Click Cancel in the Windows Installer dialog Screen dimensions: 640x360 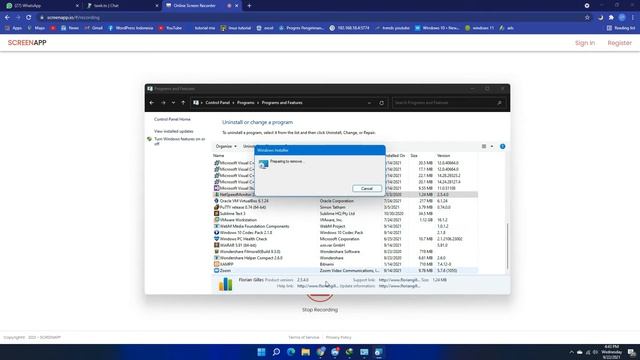(x=367, y=189)
